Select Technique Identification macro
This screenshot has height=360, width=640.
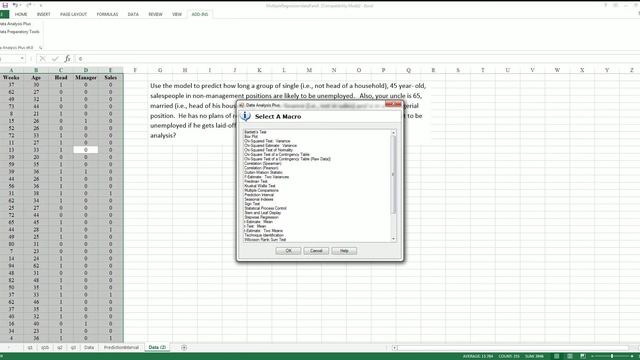tap(264, 235)
